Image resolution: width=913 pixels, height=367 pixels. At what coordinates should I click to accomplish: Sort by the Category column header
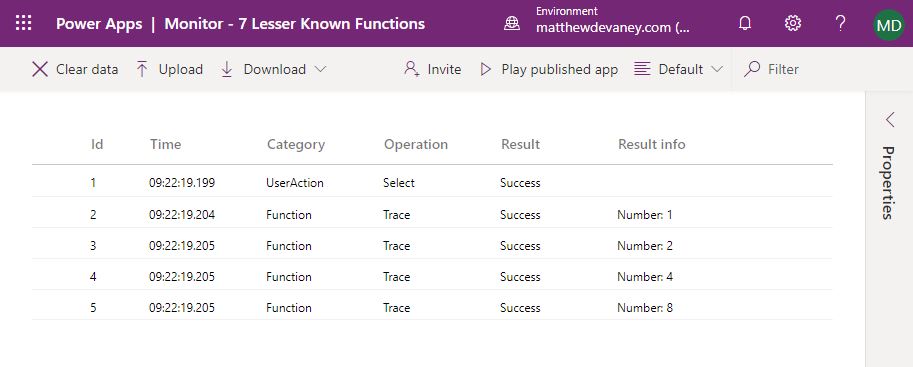pyautogui.click(x=296, y=144)
